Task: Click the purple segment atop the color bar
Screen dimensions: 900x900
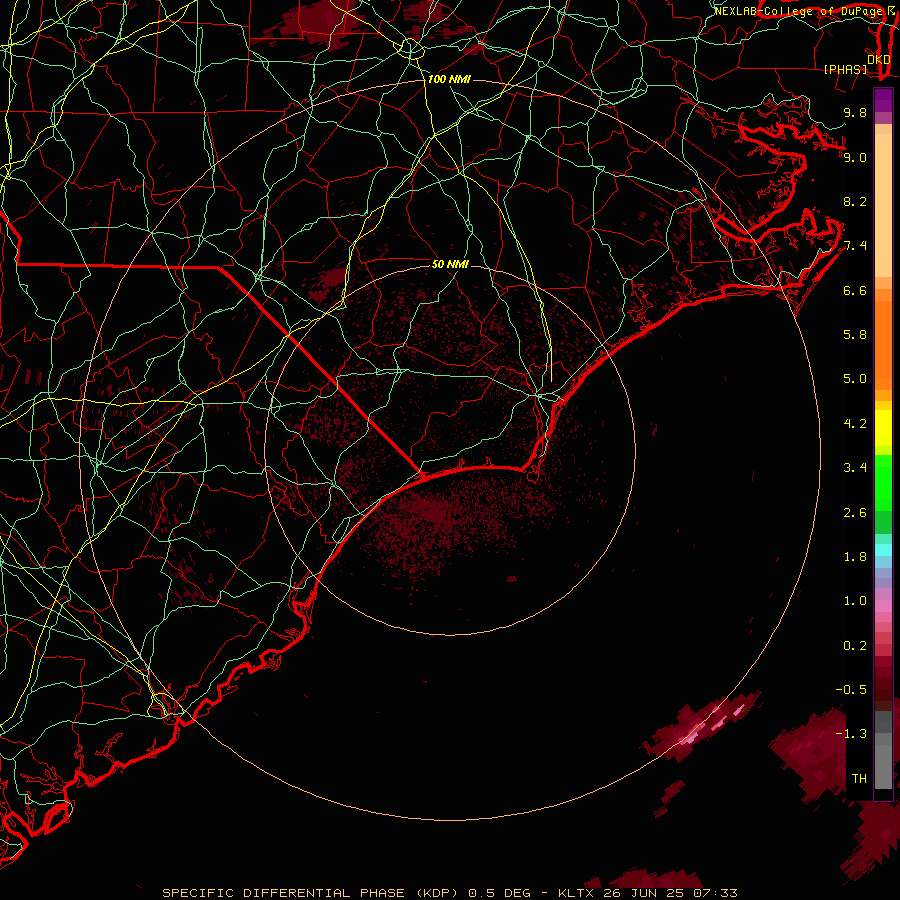Action: [883, 100]
